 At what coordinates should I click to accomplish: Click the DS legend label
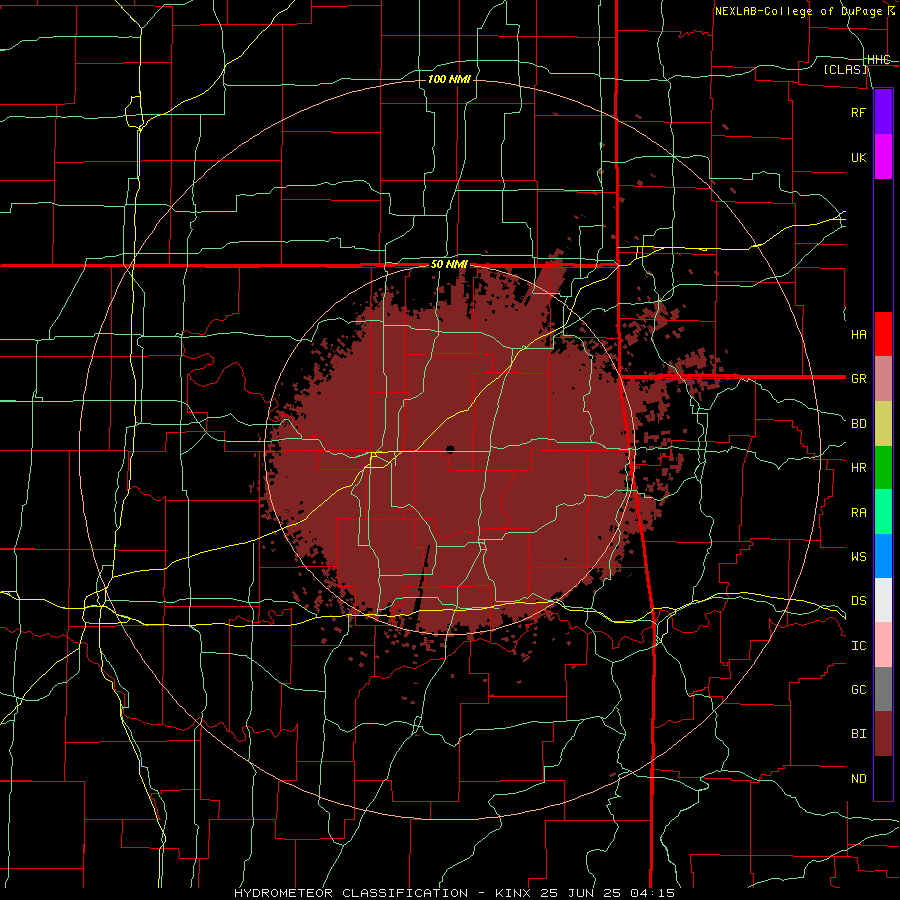click(858, 600)
